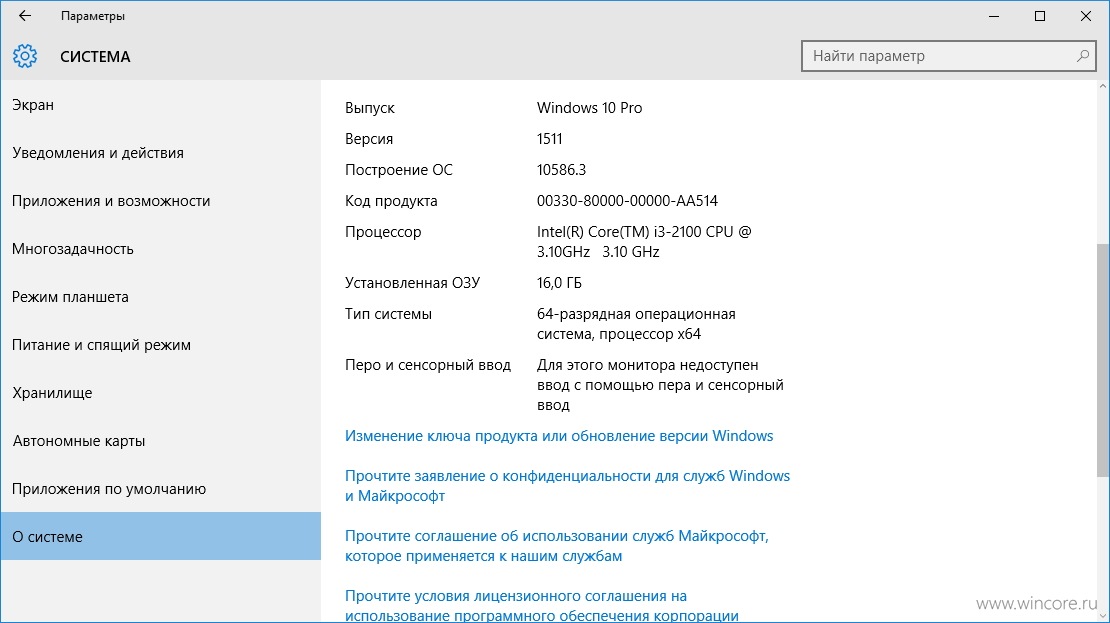Open the 'Экран' section
Screen dimensions: 1110x623
(161, 105)
